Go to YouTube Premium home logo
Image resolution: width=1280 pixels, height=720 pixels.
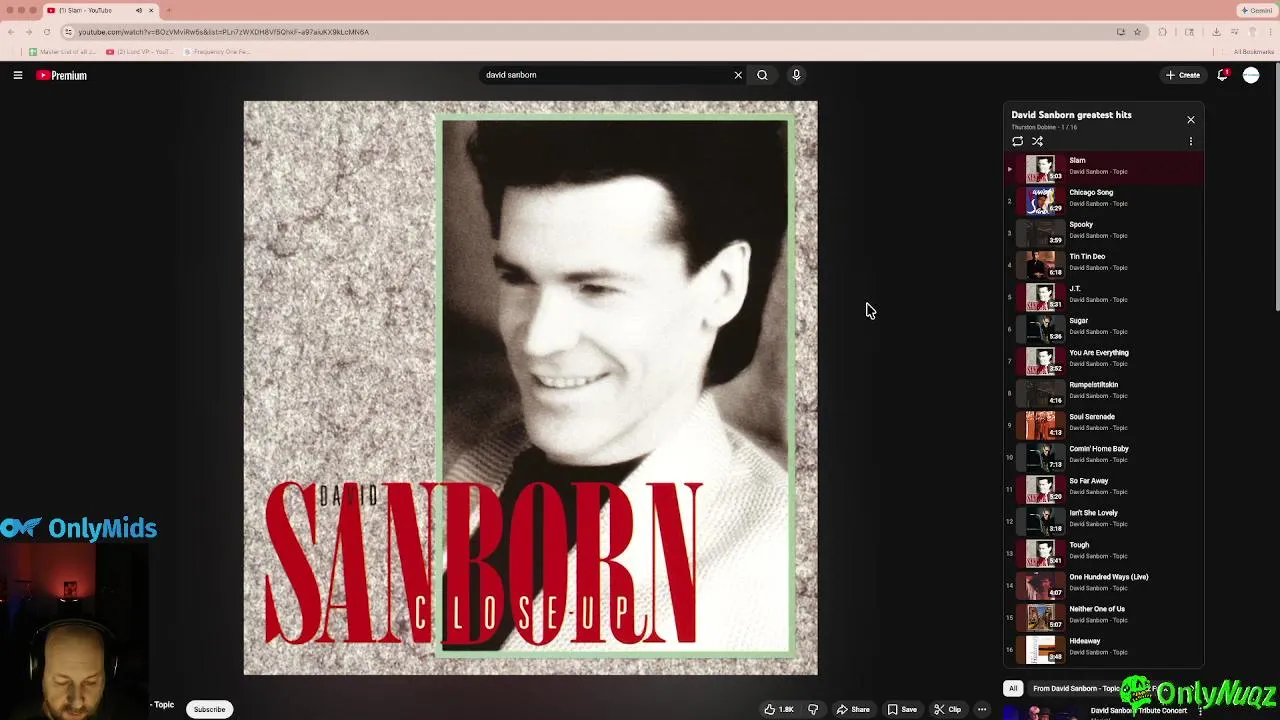point(62,75)
